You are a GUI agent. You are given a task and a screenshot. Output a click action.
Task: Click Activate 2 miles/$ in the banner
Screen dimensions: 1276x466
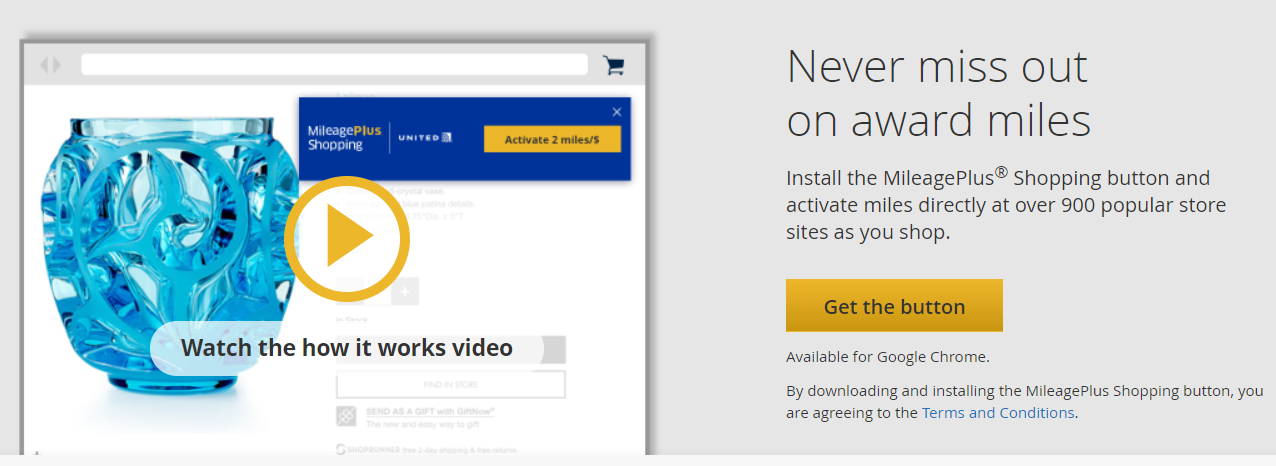coord(552,139)
